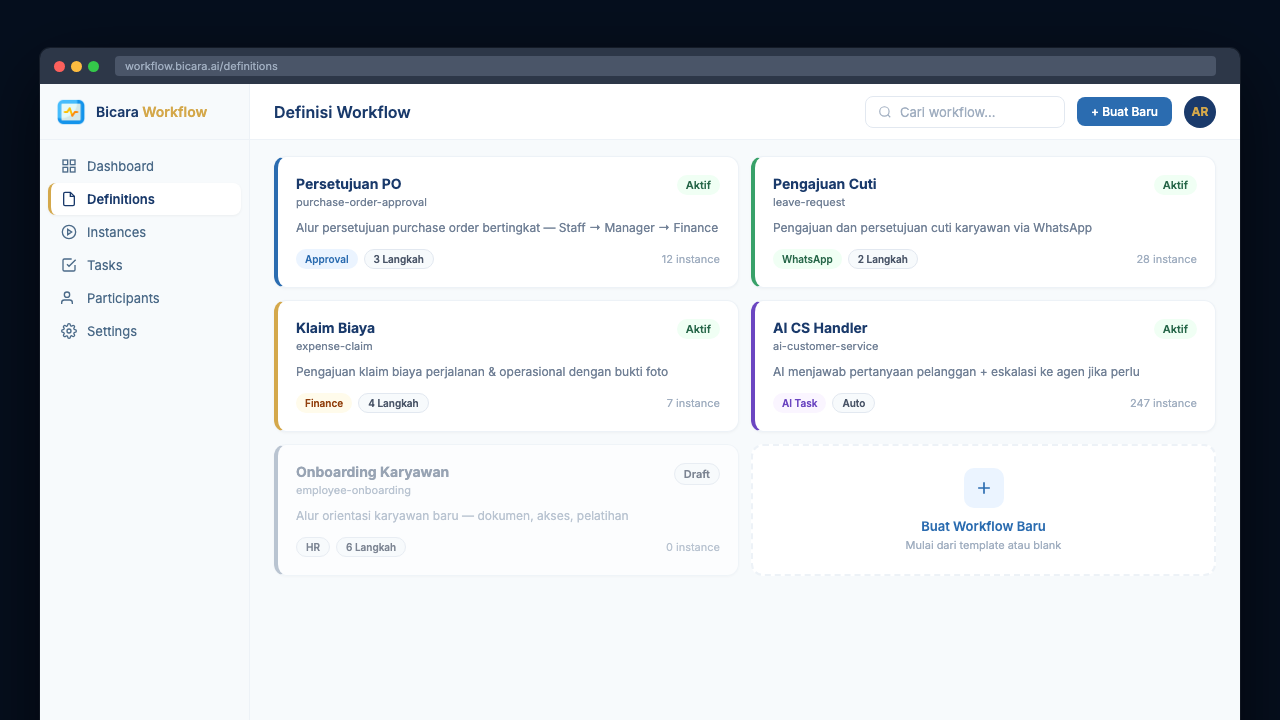Click the Aktif badge on Persetujuan PO
Image resolution: width=1280 pixels, height=720 pixels.
pos(698,185)
